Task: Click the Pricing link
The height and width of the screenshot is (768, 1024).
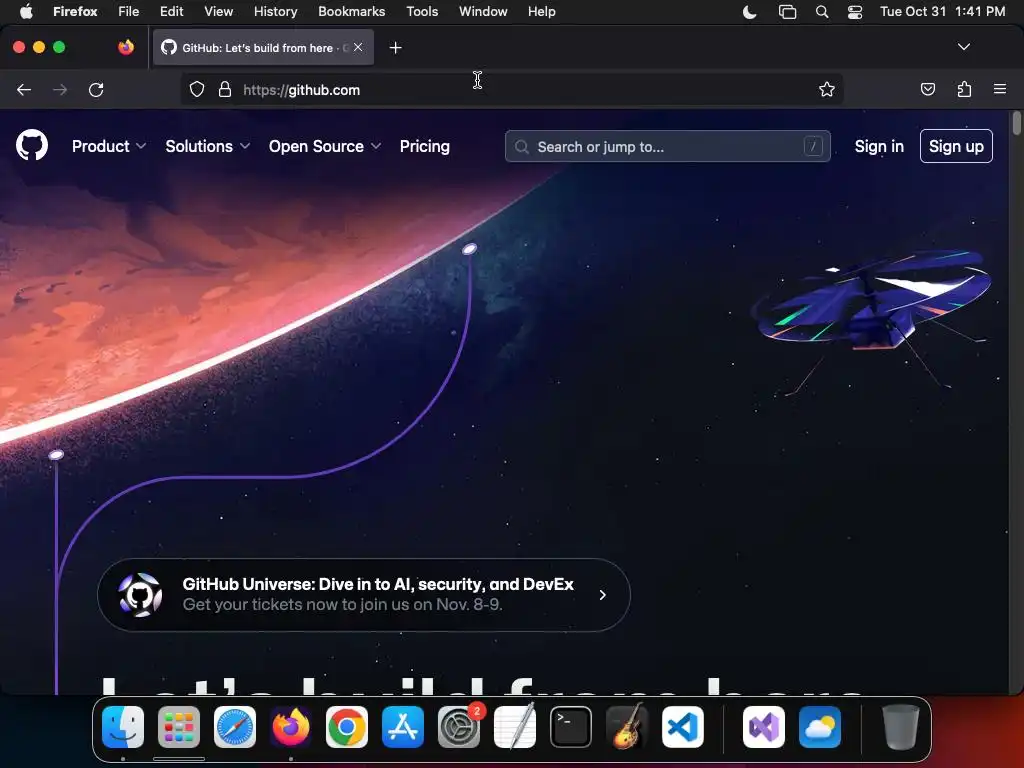Action: tap(424, 146)
